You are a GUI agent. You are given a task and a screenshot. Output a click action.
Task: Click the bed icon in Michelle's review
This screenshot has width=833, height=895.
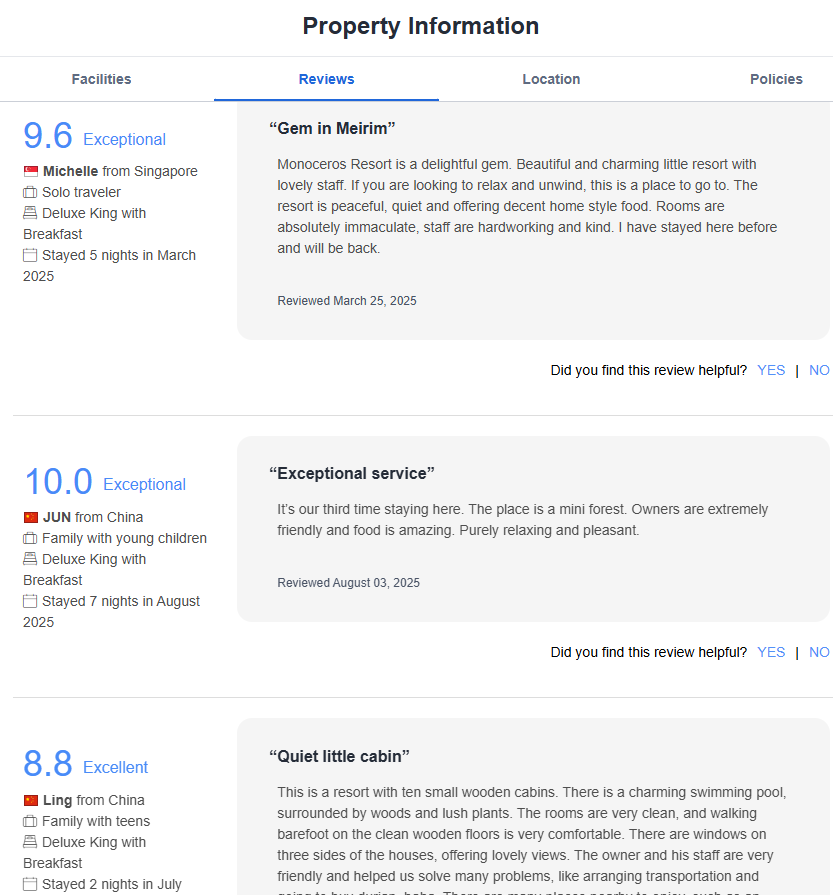(x=30, y=214)
